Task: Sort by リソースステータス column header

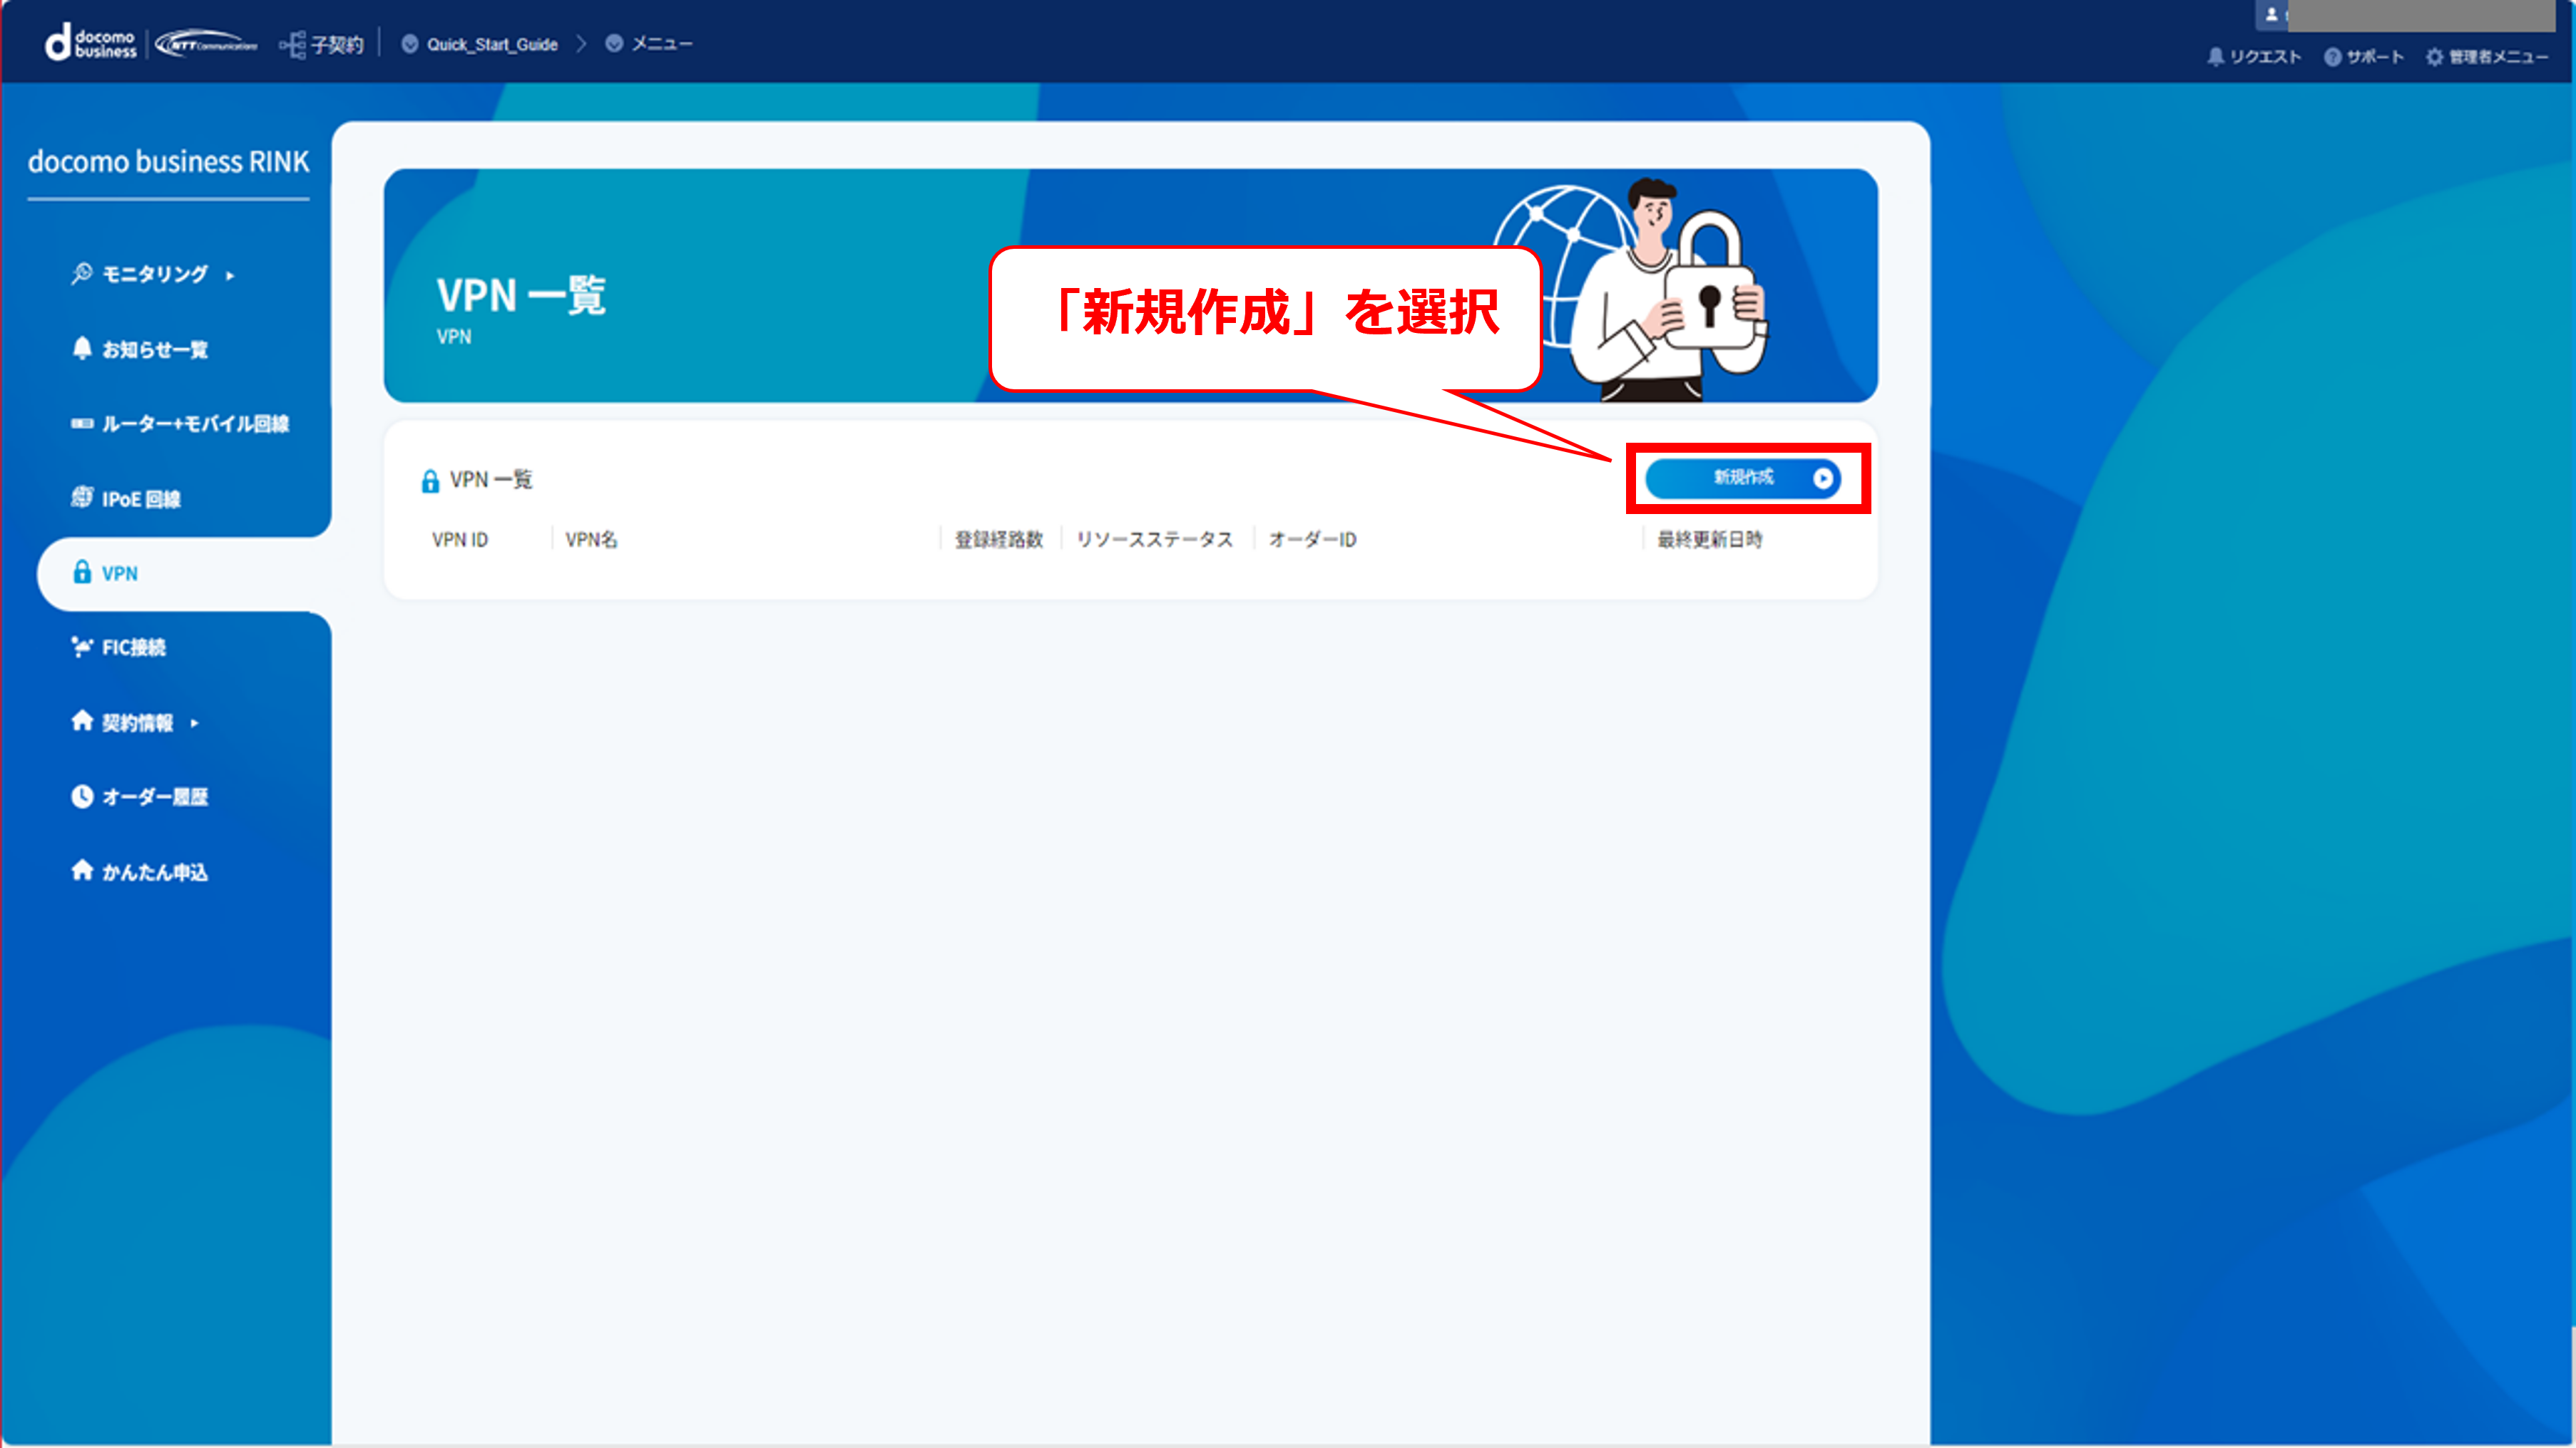Action: point(1154,540)
